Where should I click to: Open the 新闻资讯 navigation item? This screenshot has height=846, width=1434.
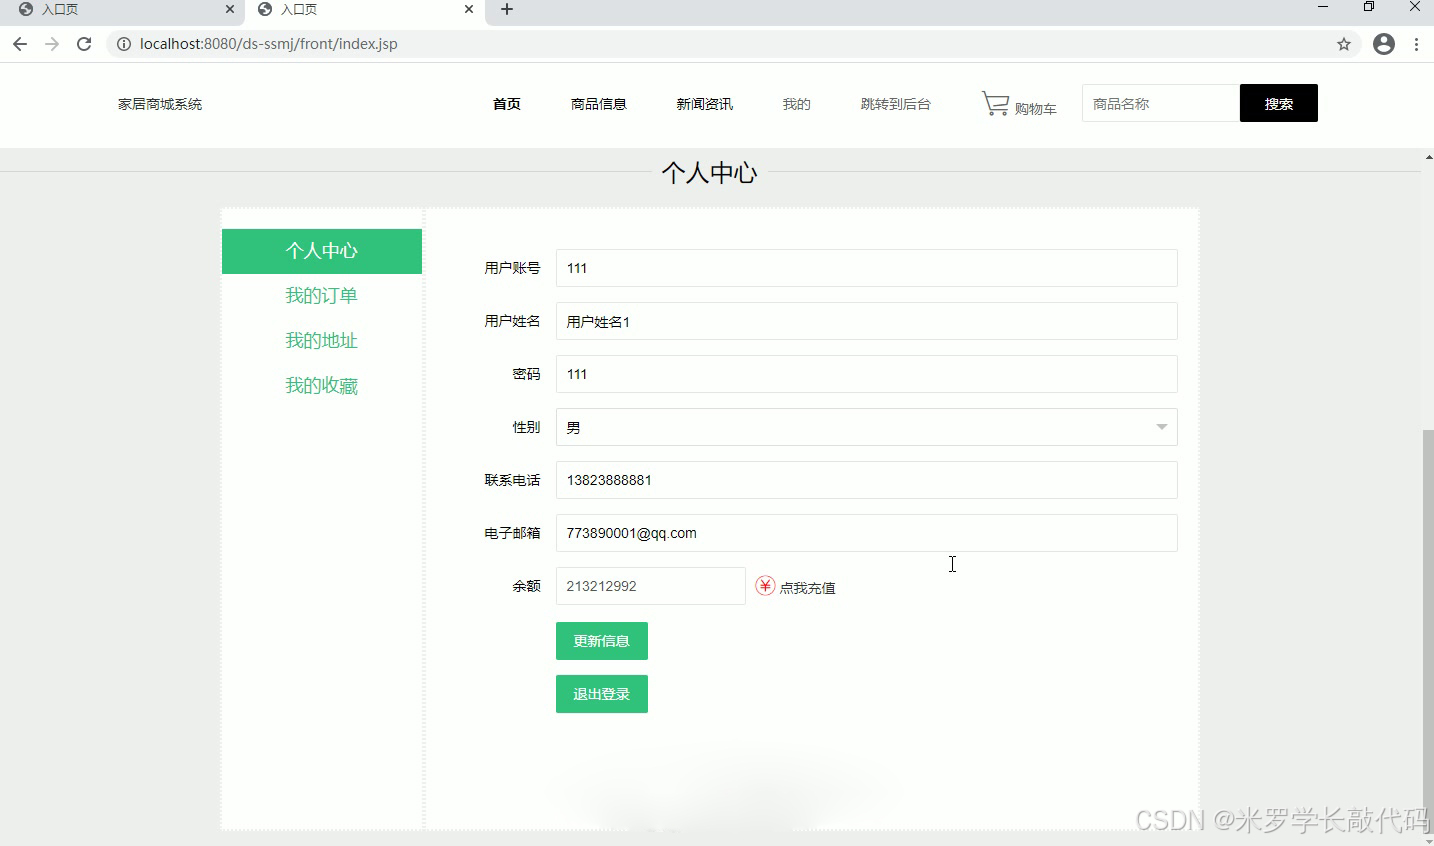[x=704, y=103]
